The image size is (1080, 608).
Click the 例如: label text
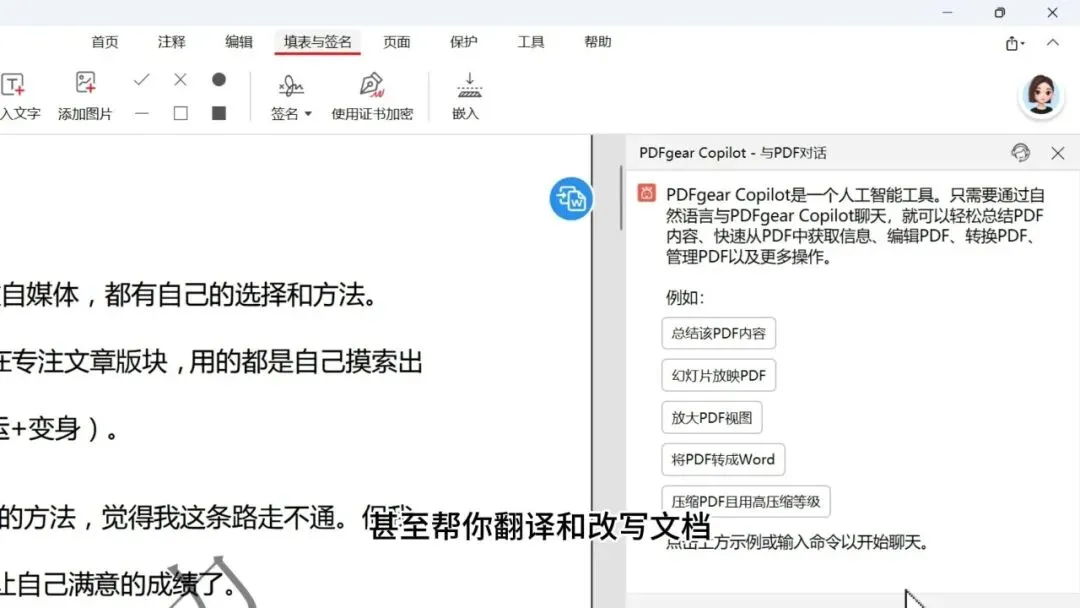[x=685, y=297]
